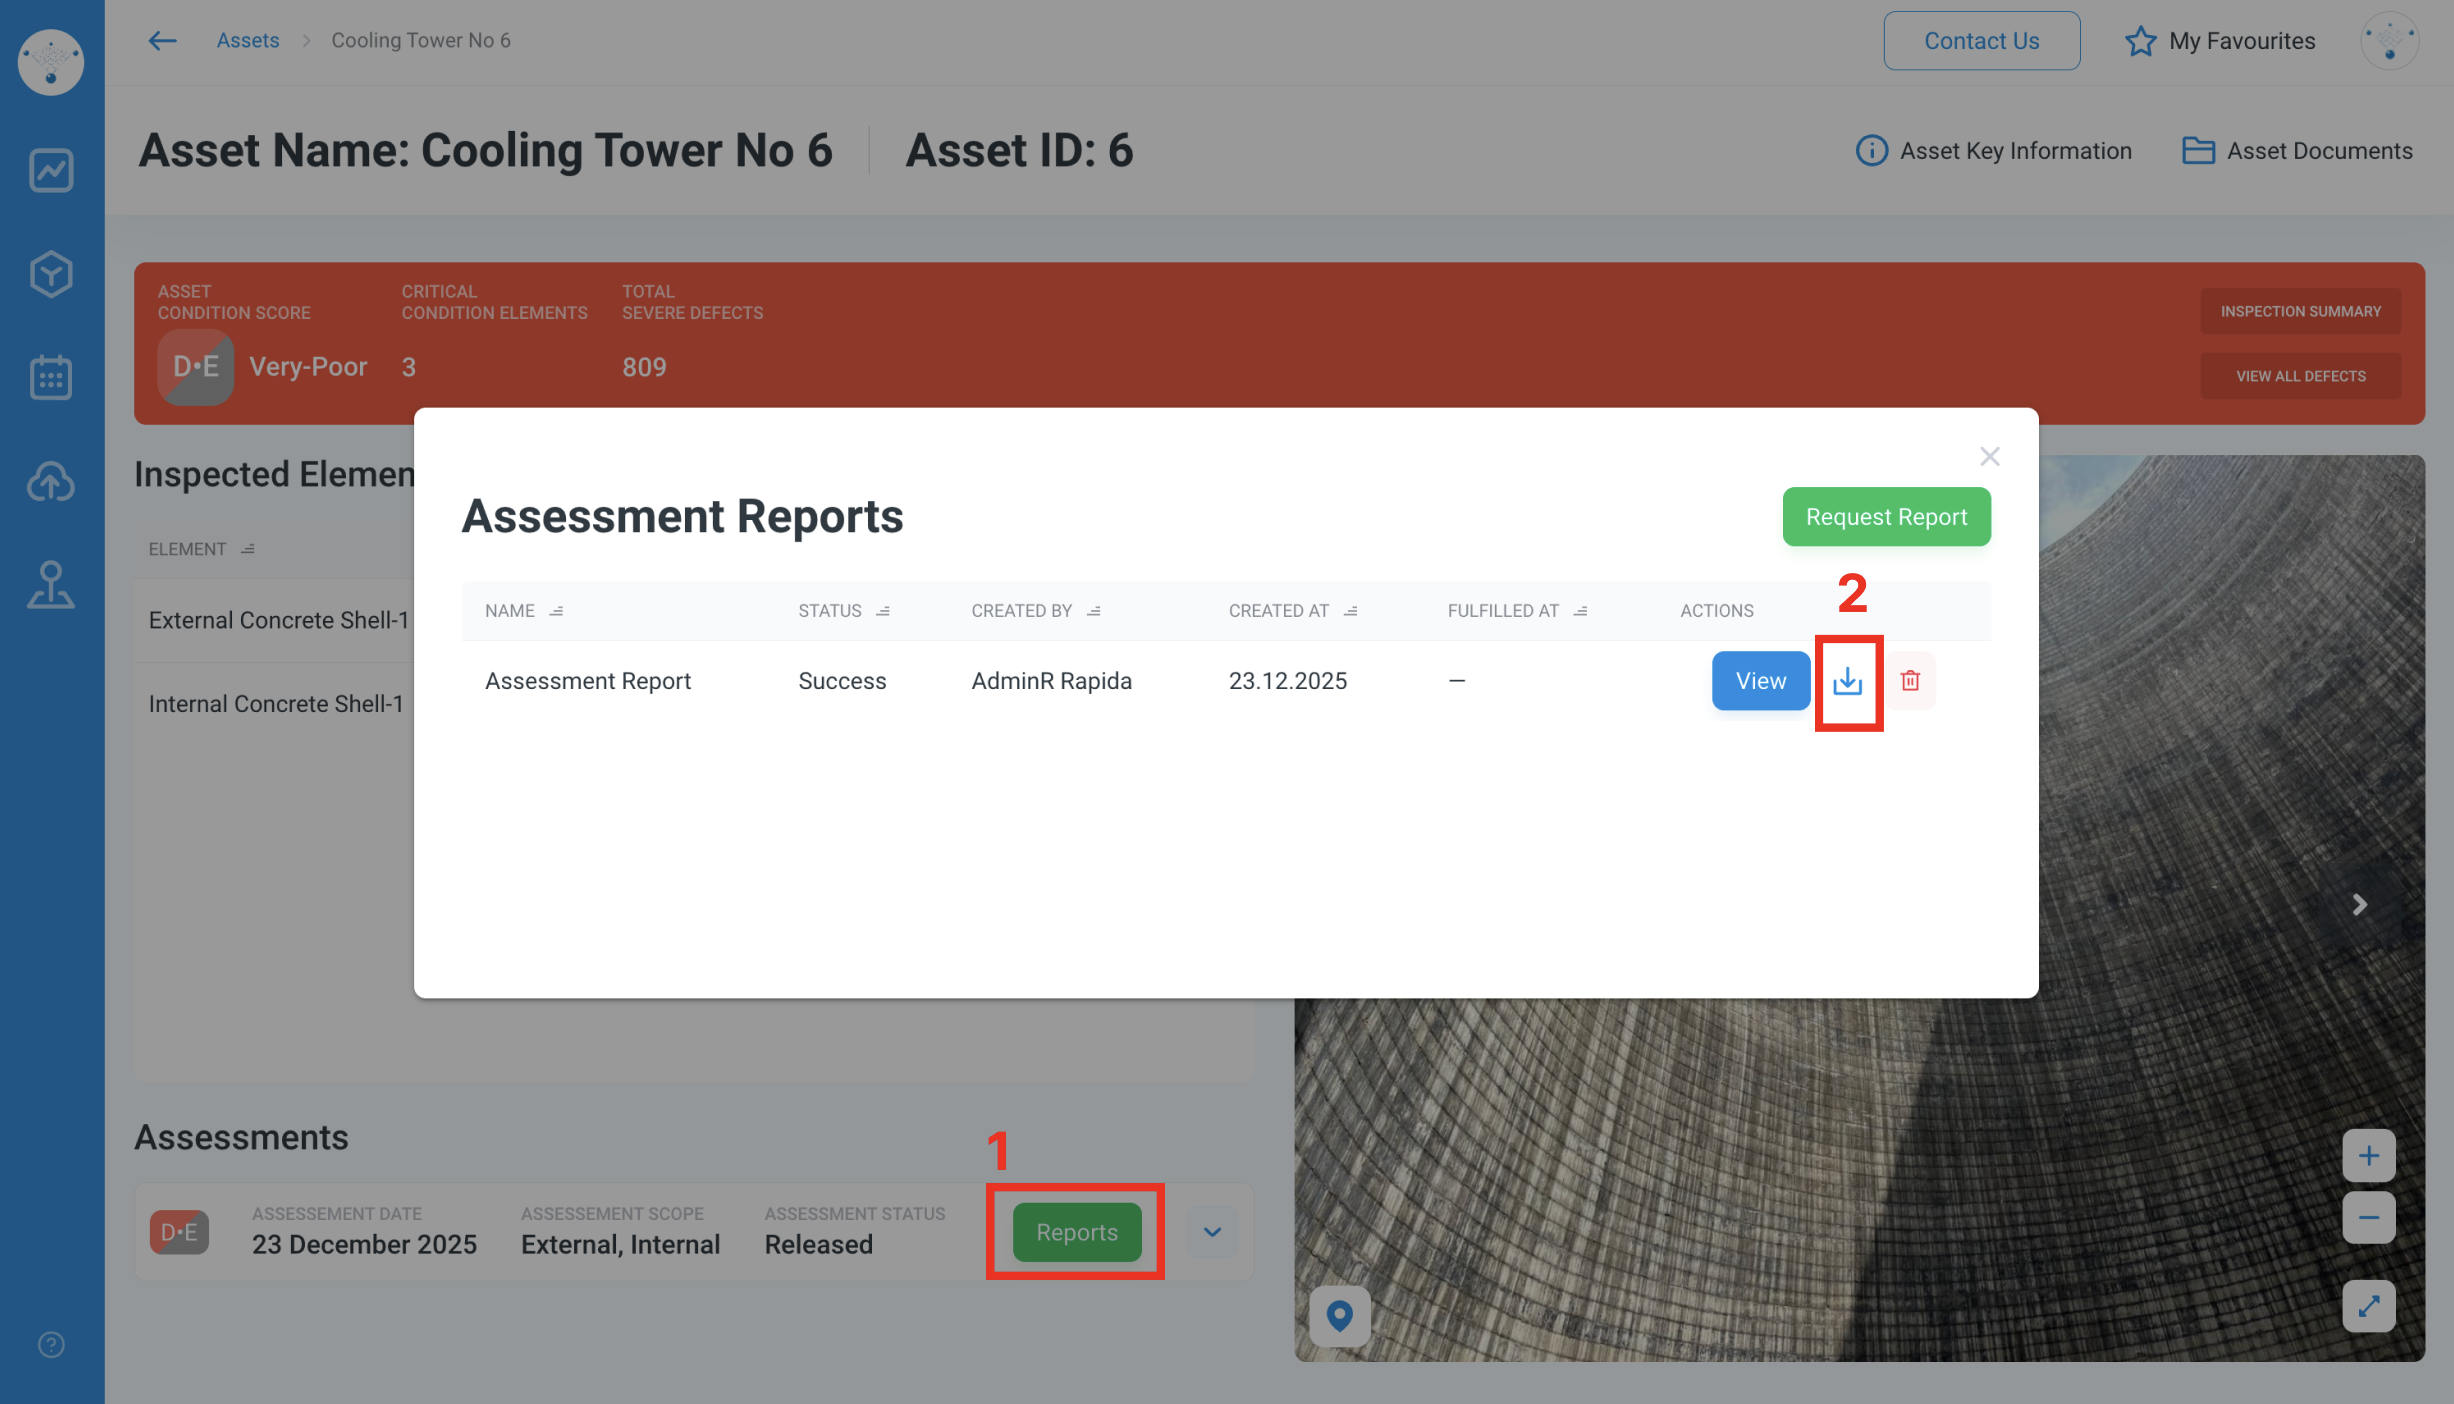This screenshot has width=2454, height=1404.
Task: View the Assessment Report
Action: click(1760, 681)
